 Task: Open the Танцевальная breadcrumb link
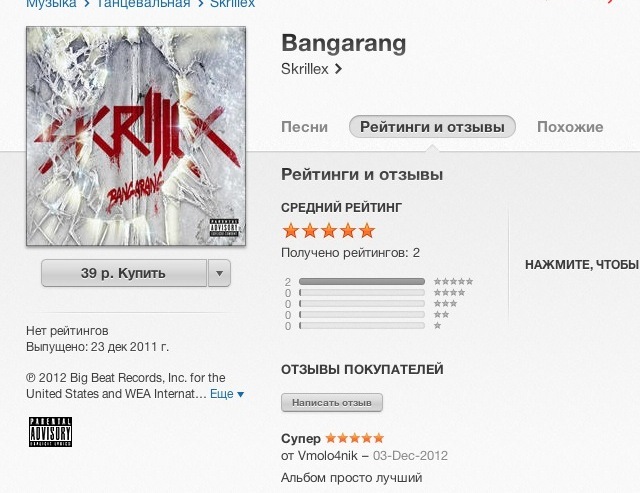coord(143,3)
